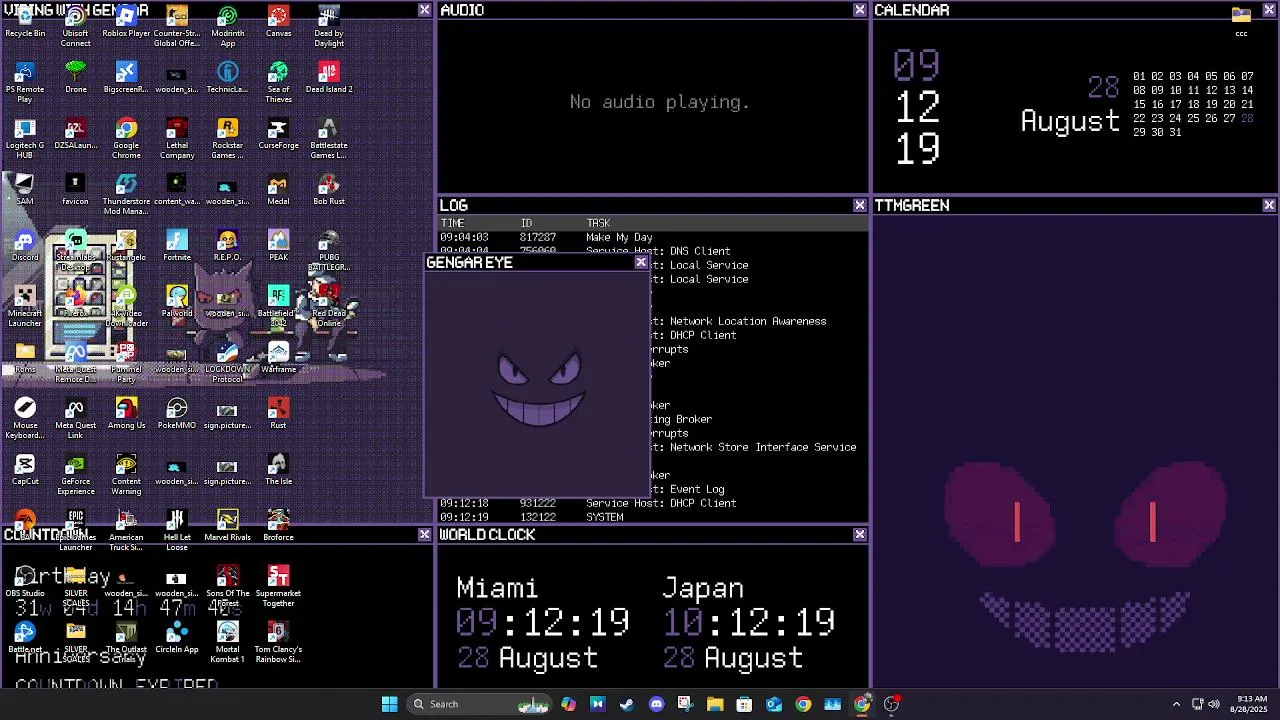This screenshot has width=1280, height=720.
Task: Open the Modrinth App icon
Action: tap(227, 27)
